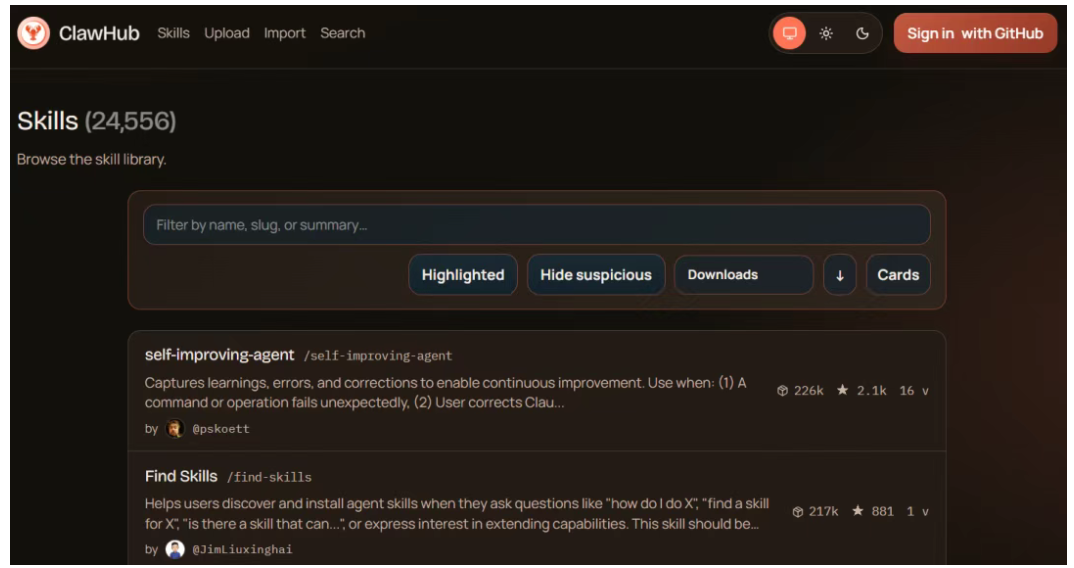Toggle the Cards view mode
This screenshot has height=568, width=1074.
(x=897, y=275)
